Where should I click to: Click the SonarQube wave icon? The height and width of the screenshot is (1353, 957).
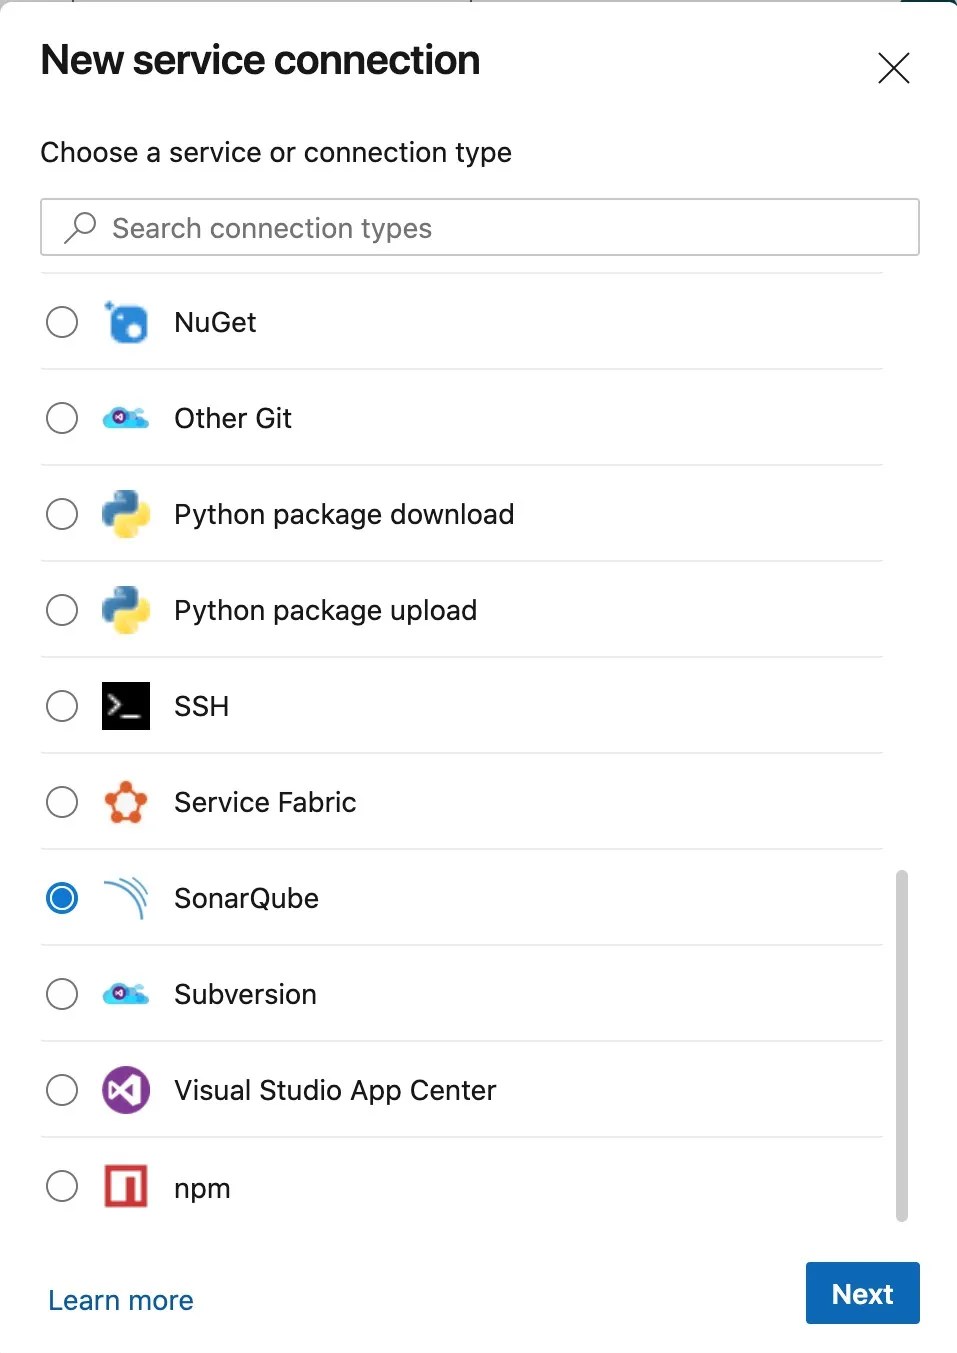coord(126,898)
